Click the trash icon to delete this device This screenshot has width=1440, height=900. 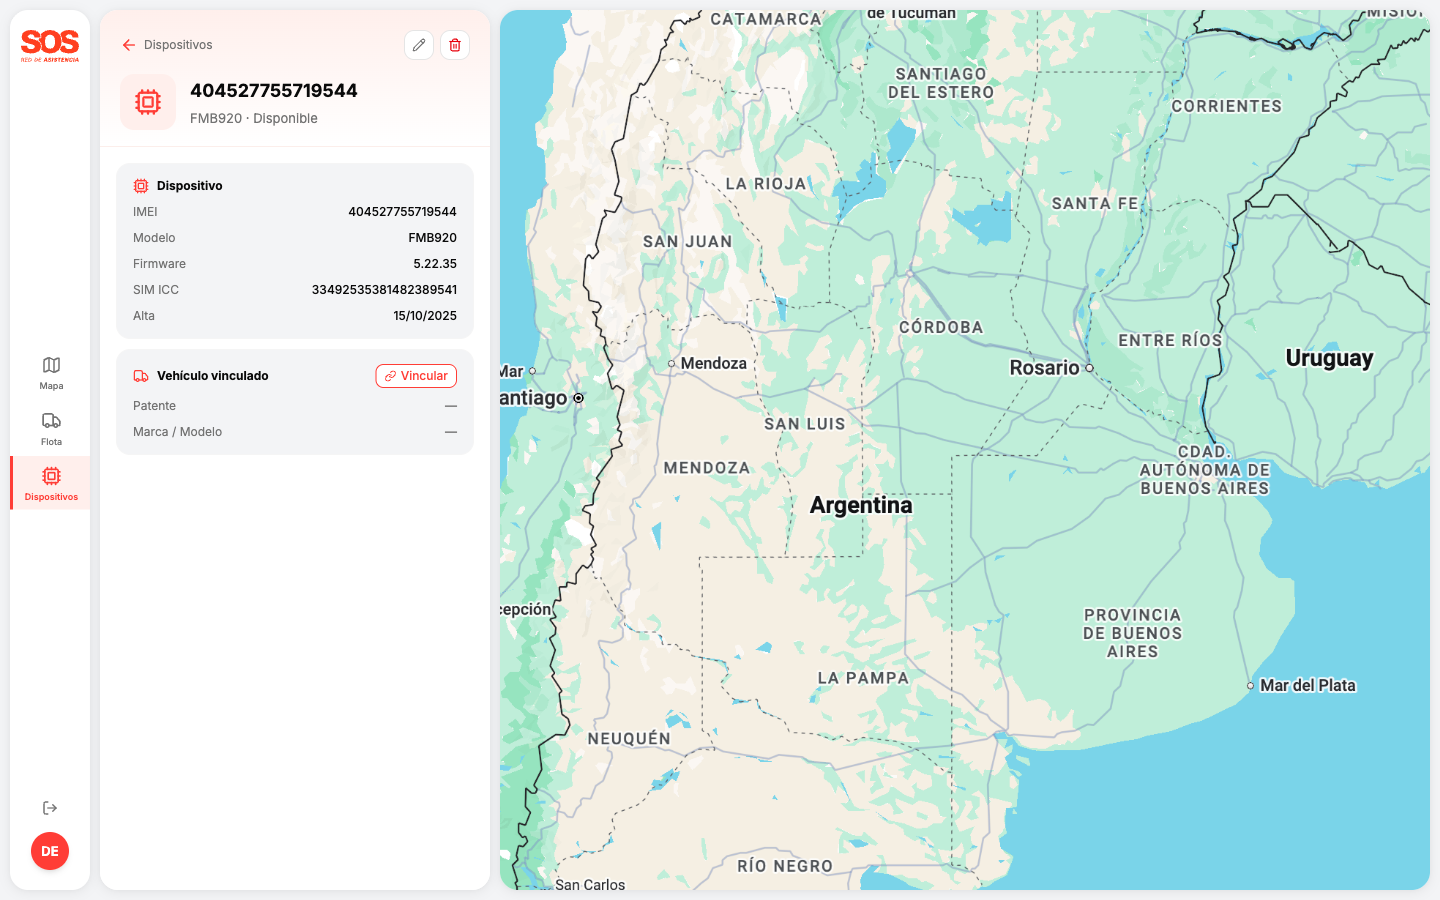tap(455, 45)
